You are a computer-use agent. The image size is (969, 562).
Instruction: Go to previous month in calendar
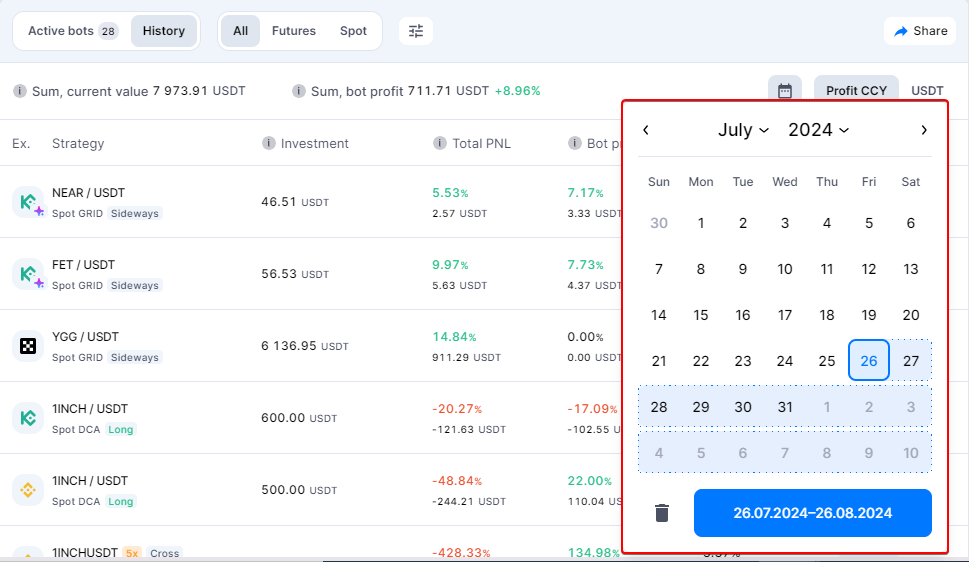pos(646,130)
